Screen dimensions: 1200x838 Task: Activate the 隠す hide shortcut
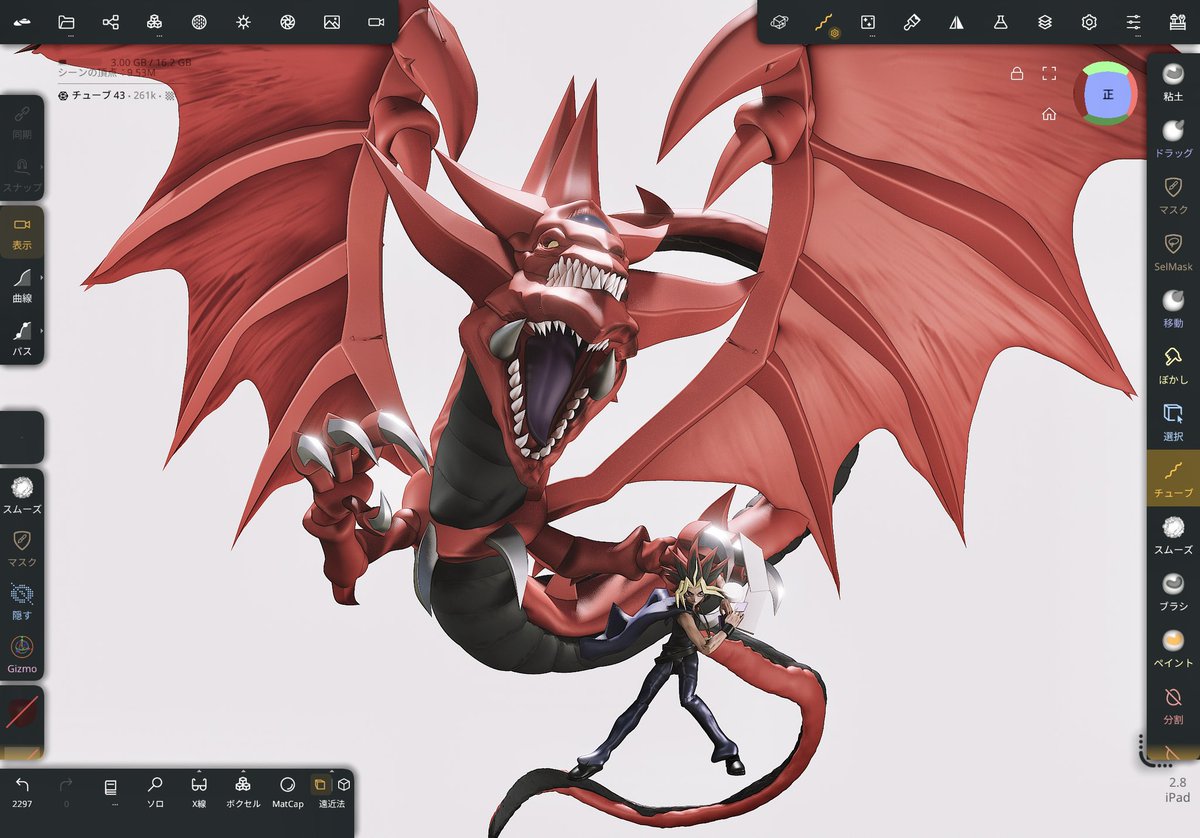[22, 601]
